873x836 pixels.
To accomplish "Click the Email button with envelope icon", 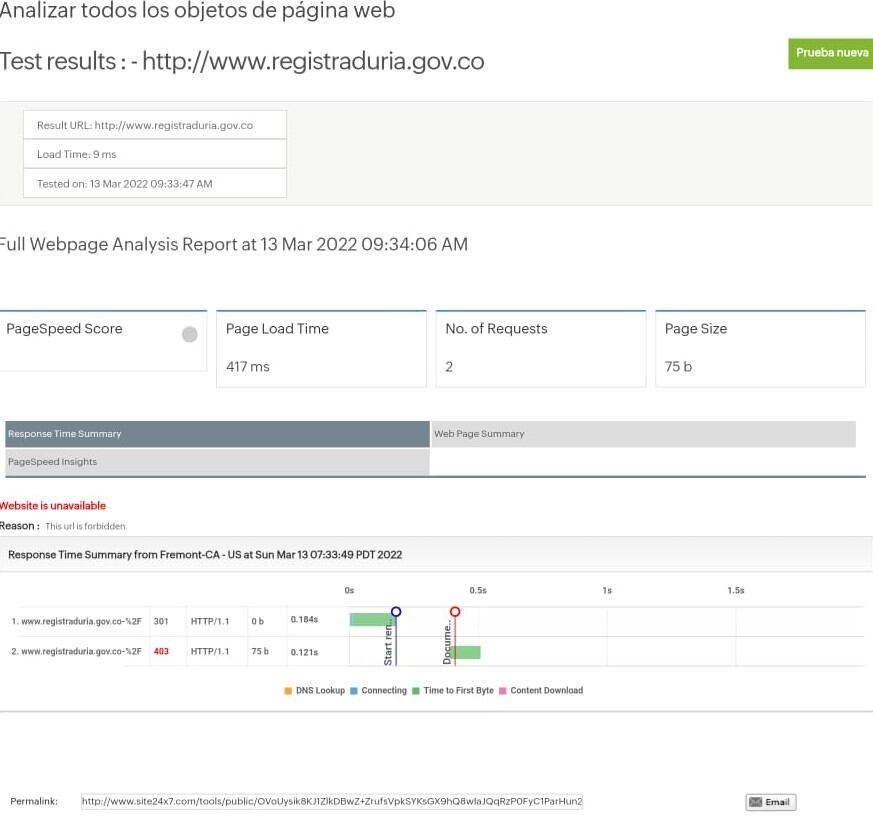I will (770, 802).
